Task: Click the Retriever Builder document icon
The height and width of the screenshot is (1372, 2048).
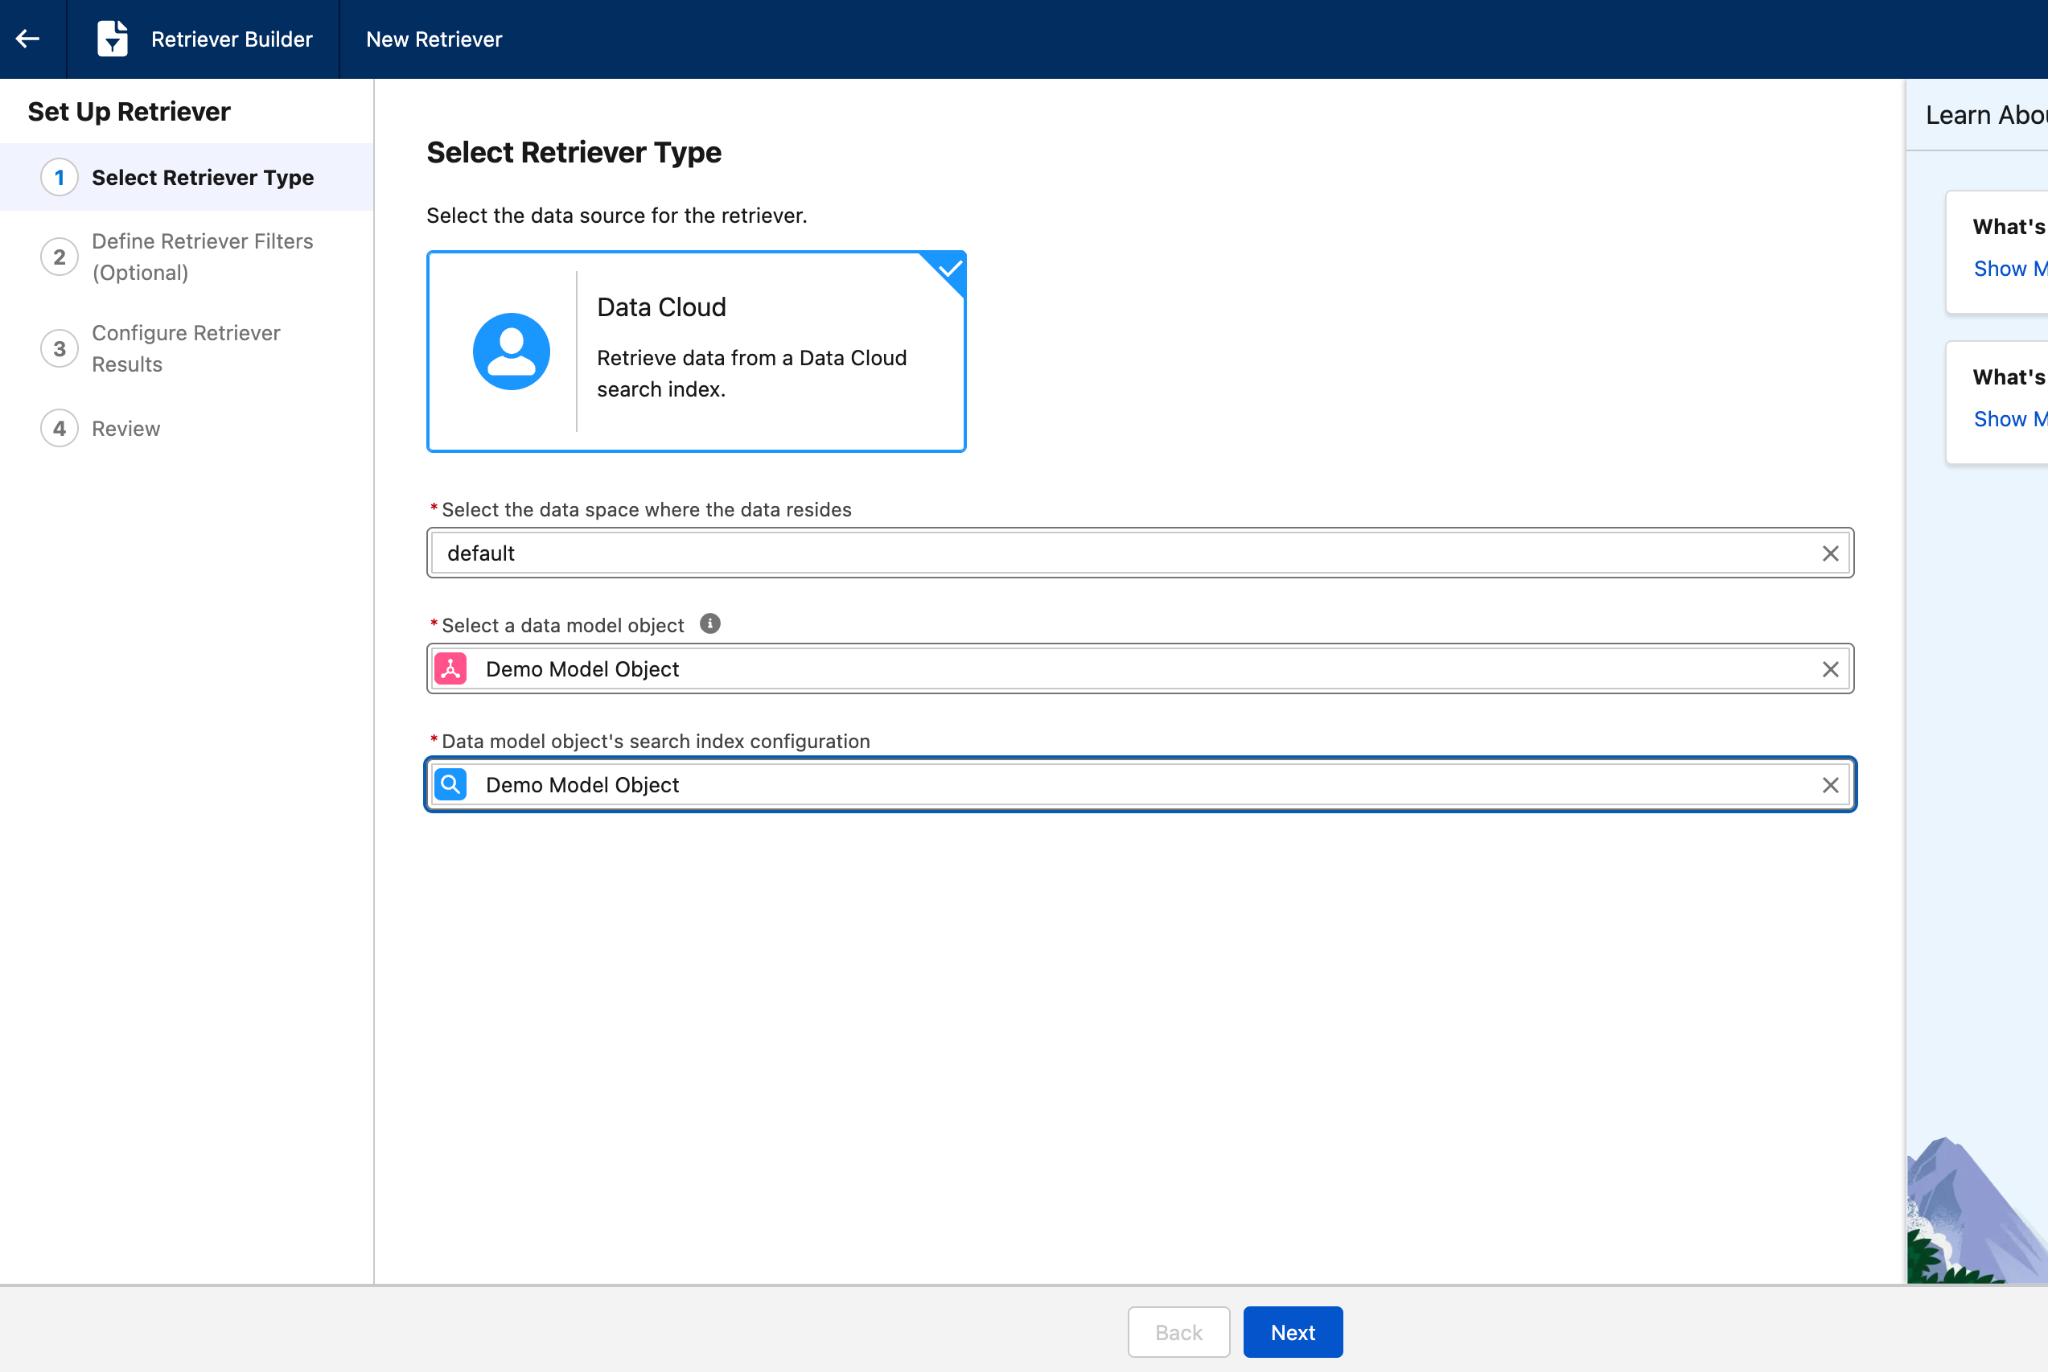Action: (x=112, y=39)
